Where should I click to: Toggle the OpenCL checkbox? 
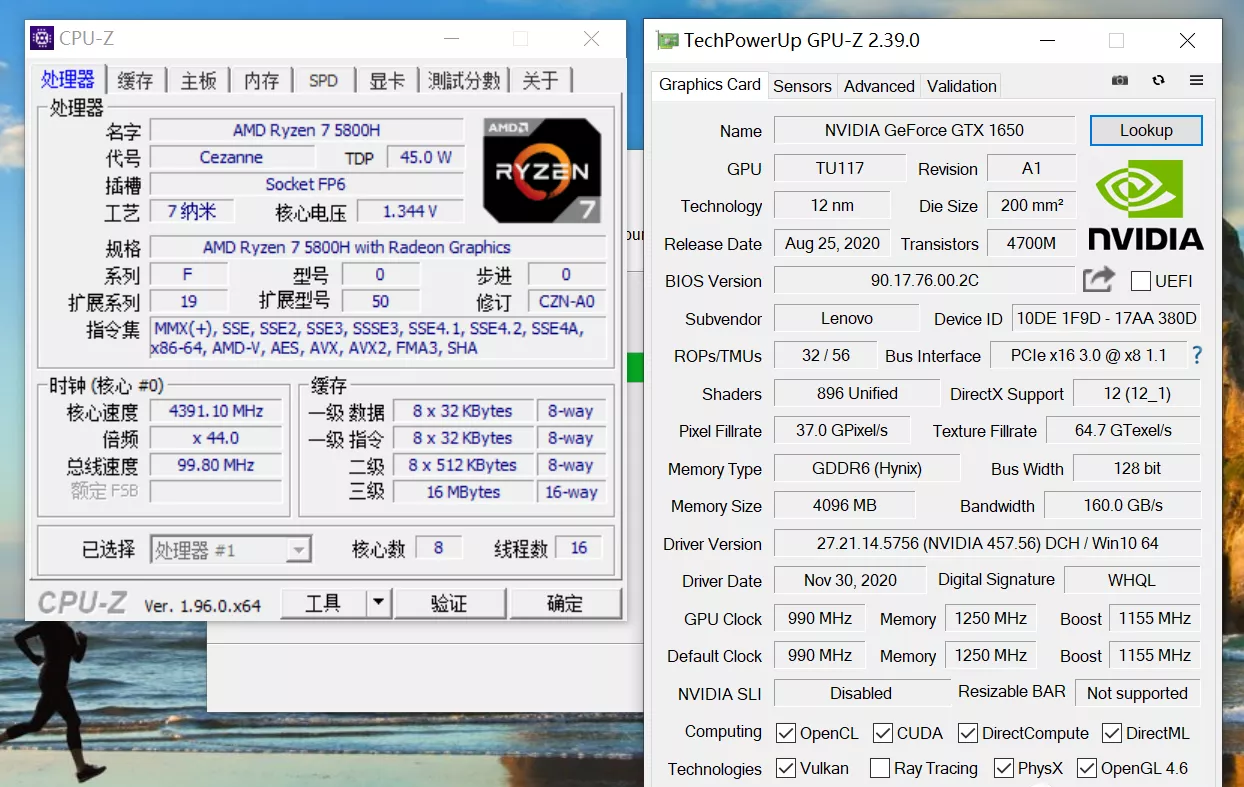click(x=786, y=733)
